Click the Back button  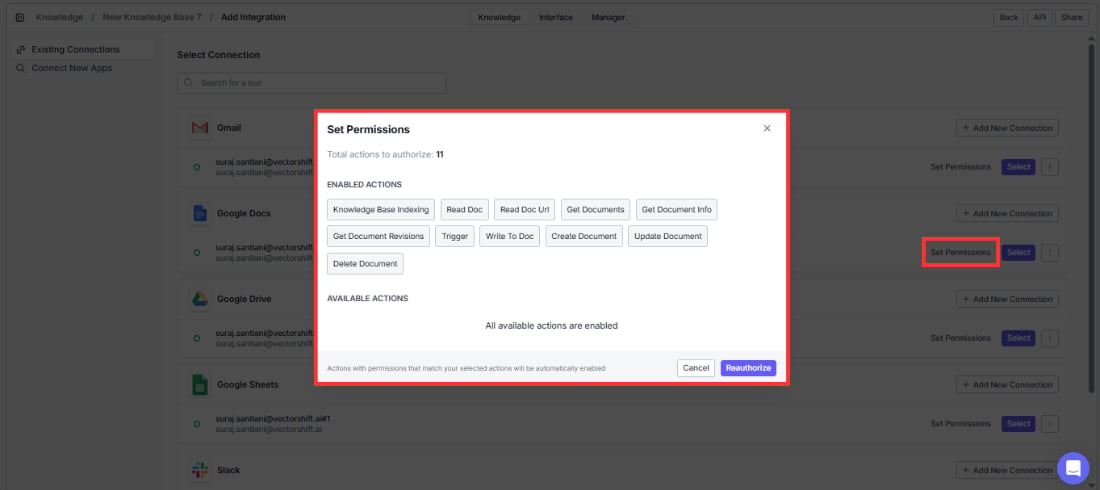click(x=1008, y=18)
